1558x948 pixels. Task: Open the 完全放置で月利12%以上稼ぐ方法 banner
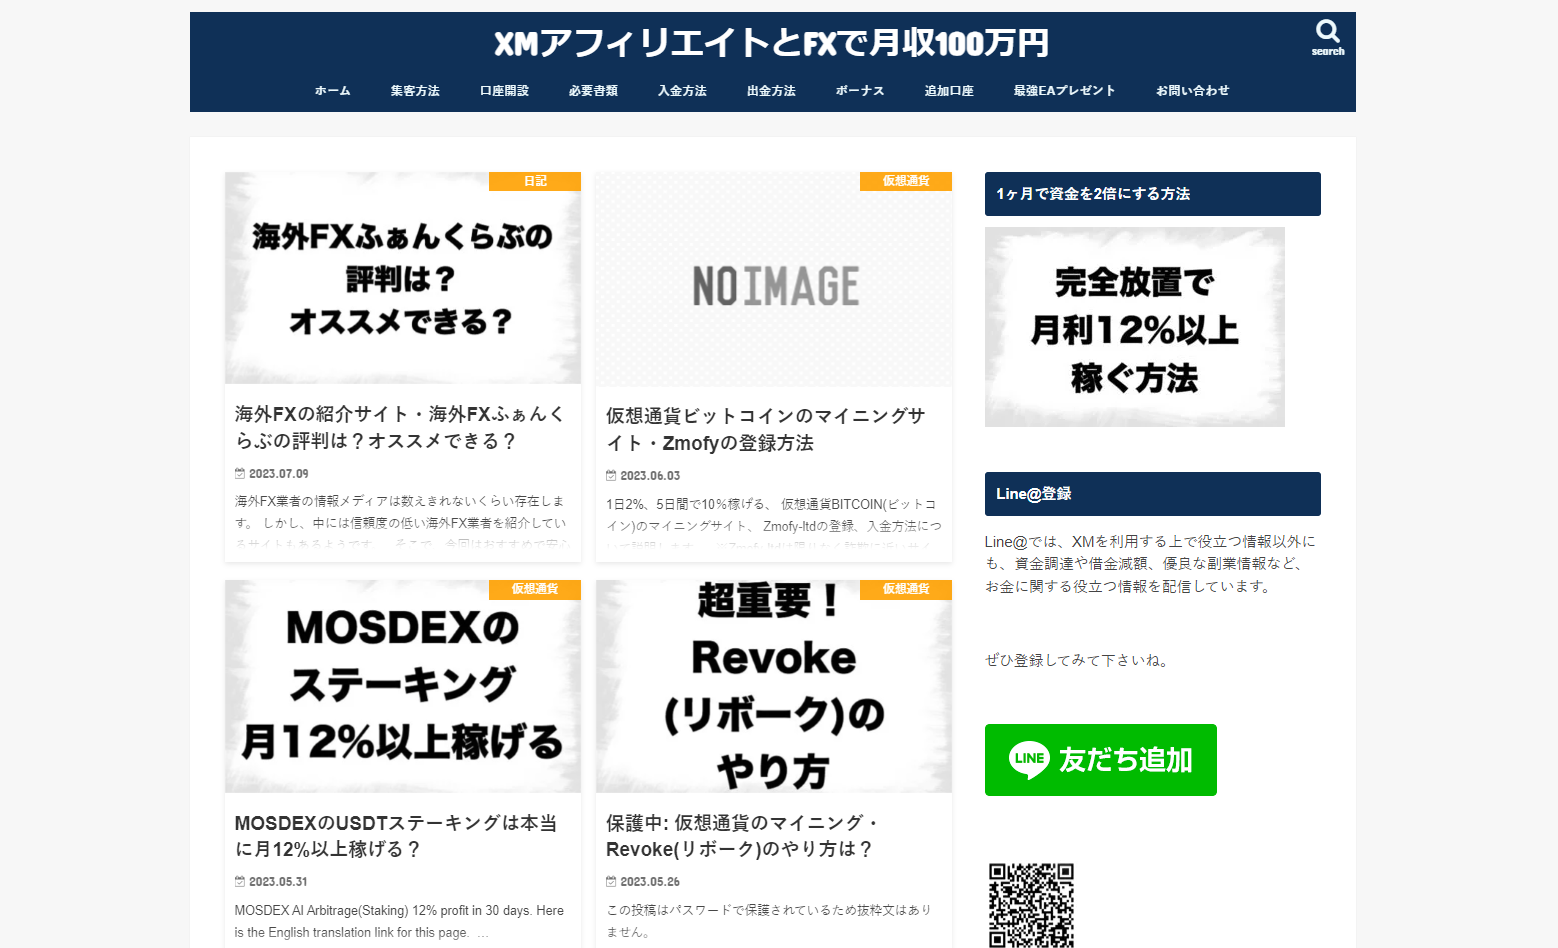(1135, 327)
